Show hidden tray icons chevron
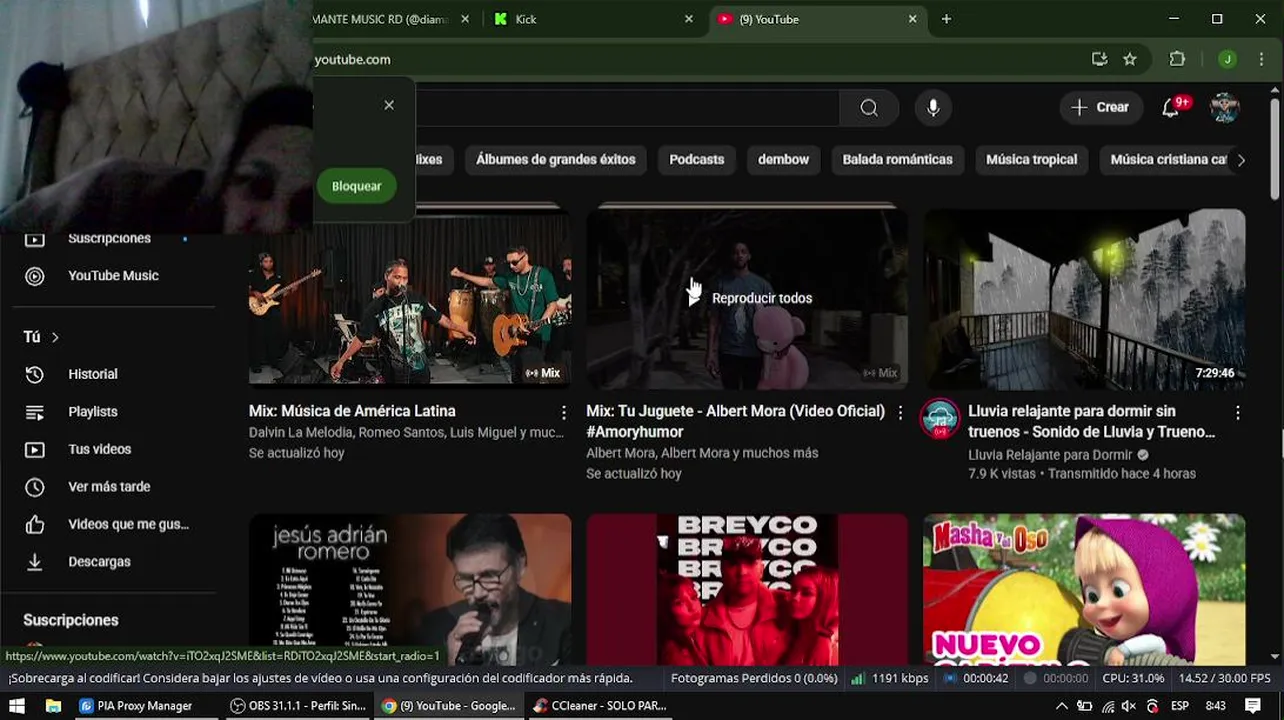This screenshot has height=720, width=1284. [x=1061, y=706]
